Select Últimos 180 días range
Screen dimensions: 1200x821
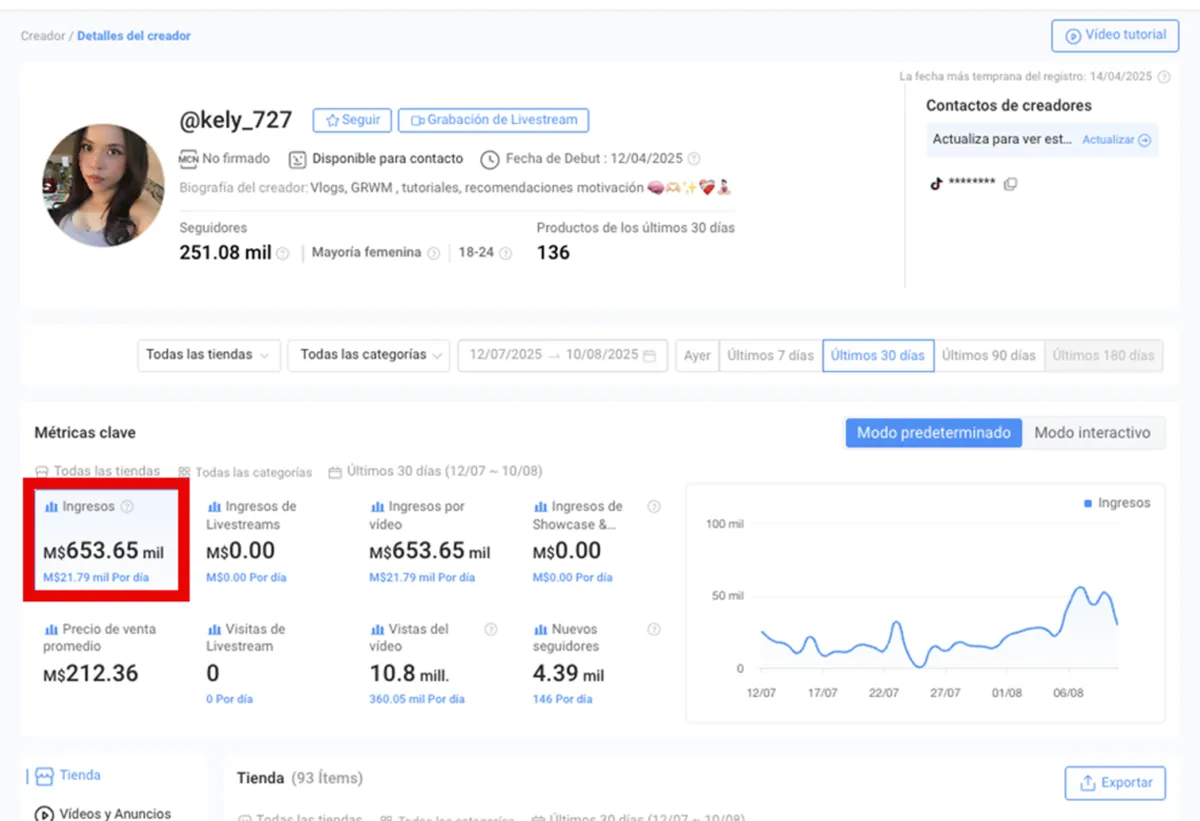tap(1103, 355)
